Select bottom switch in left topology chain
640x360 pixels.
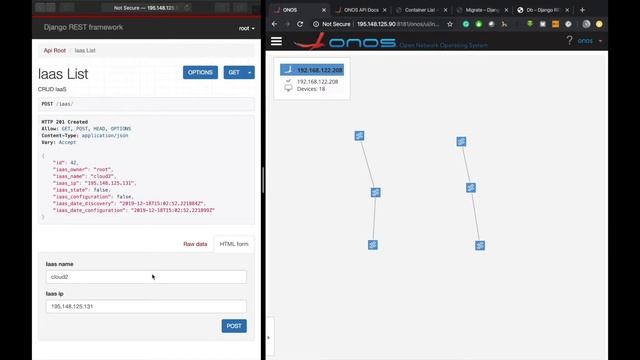tap(373, 244)
